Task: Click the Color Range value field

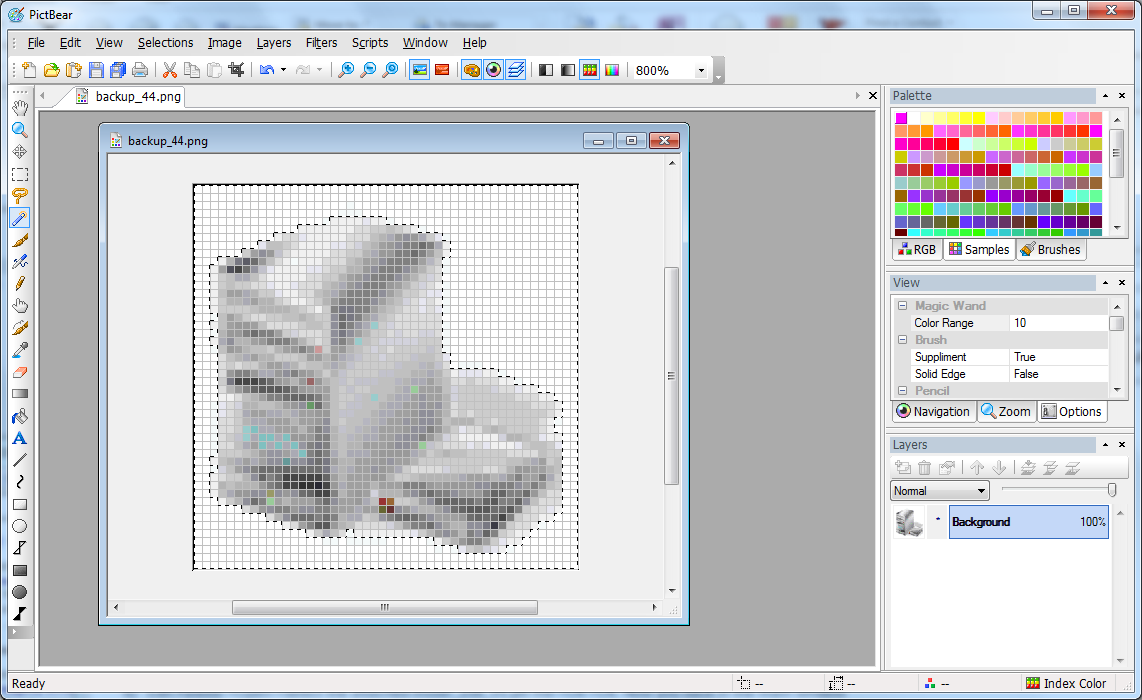Action: pyautogui.click(x=1058, y=323)
